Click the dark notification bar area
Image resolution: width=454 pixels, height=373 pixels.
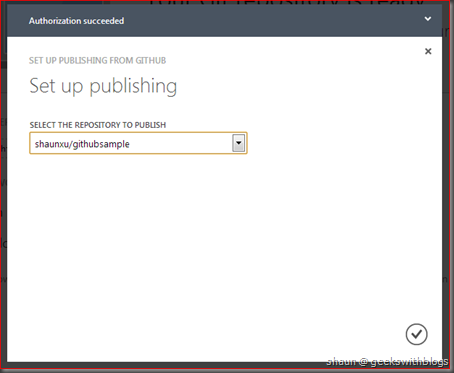coord(224,21)
